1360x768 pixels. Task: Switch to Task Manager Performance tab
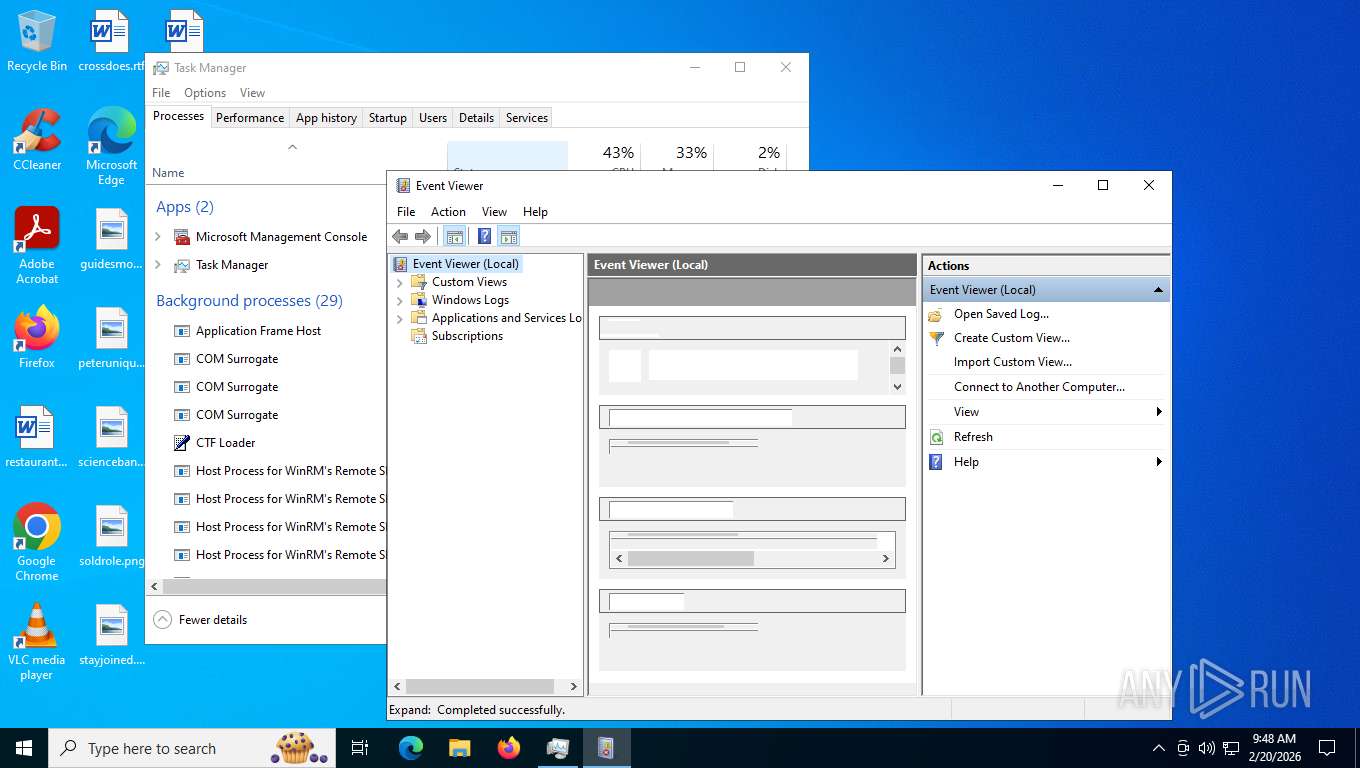[250, 118]
